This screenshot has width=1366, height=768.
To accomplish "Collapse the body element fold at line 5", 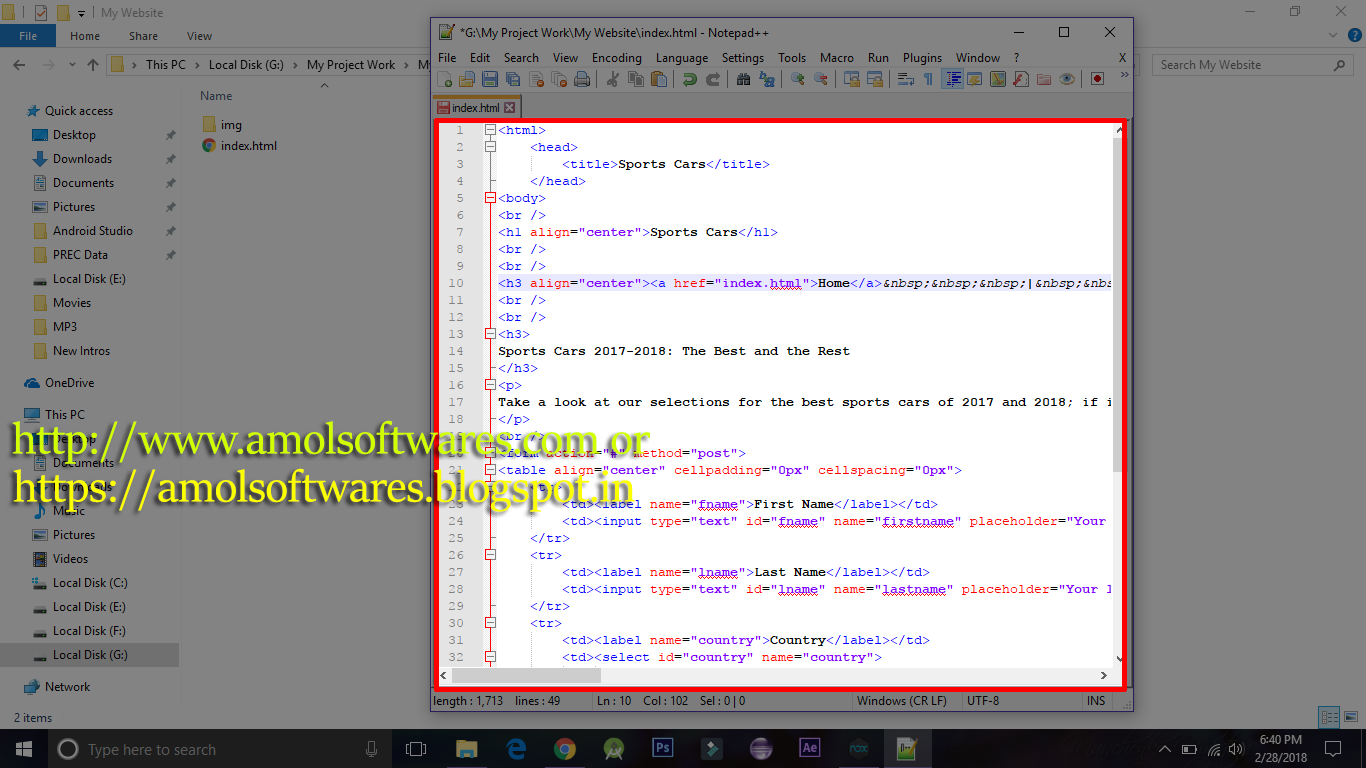I will click(x=489, y=197).
